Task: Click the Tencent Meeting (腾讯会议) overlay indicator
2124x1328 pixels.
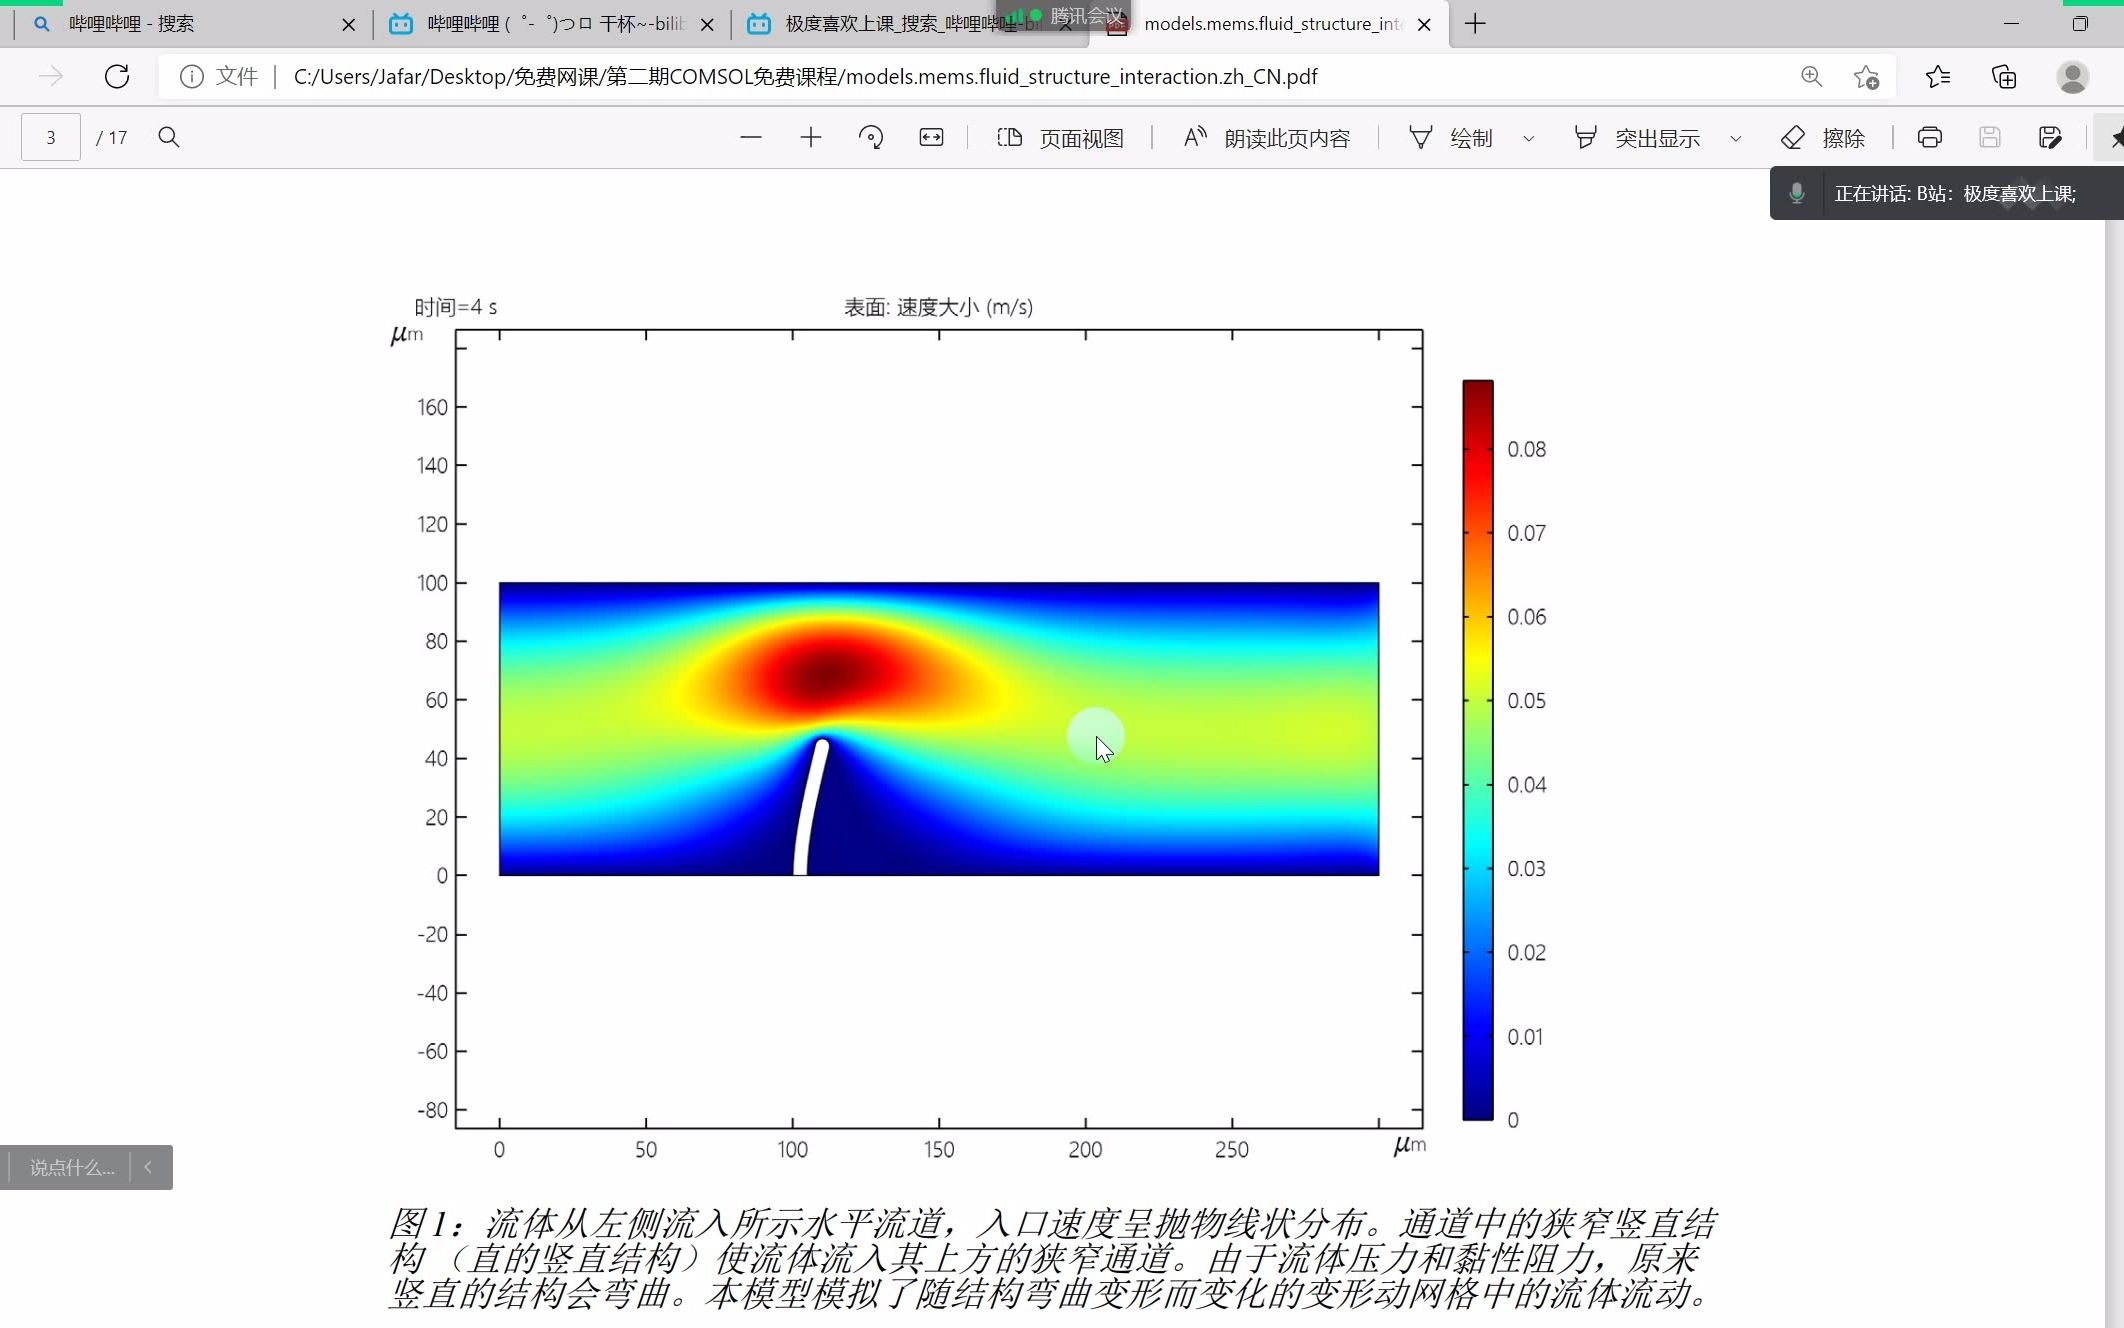Action: pyautogui.click(x=1063, y=16)
